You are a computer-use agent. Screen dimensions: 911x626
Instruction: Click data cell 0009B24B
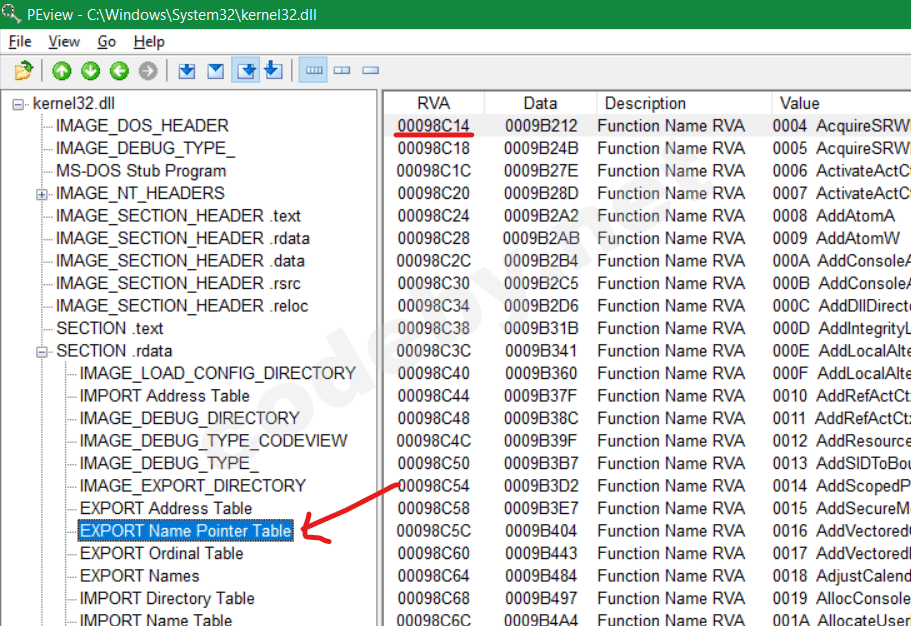tap(541, 148)
